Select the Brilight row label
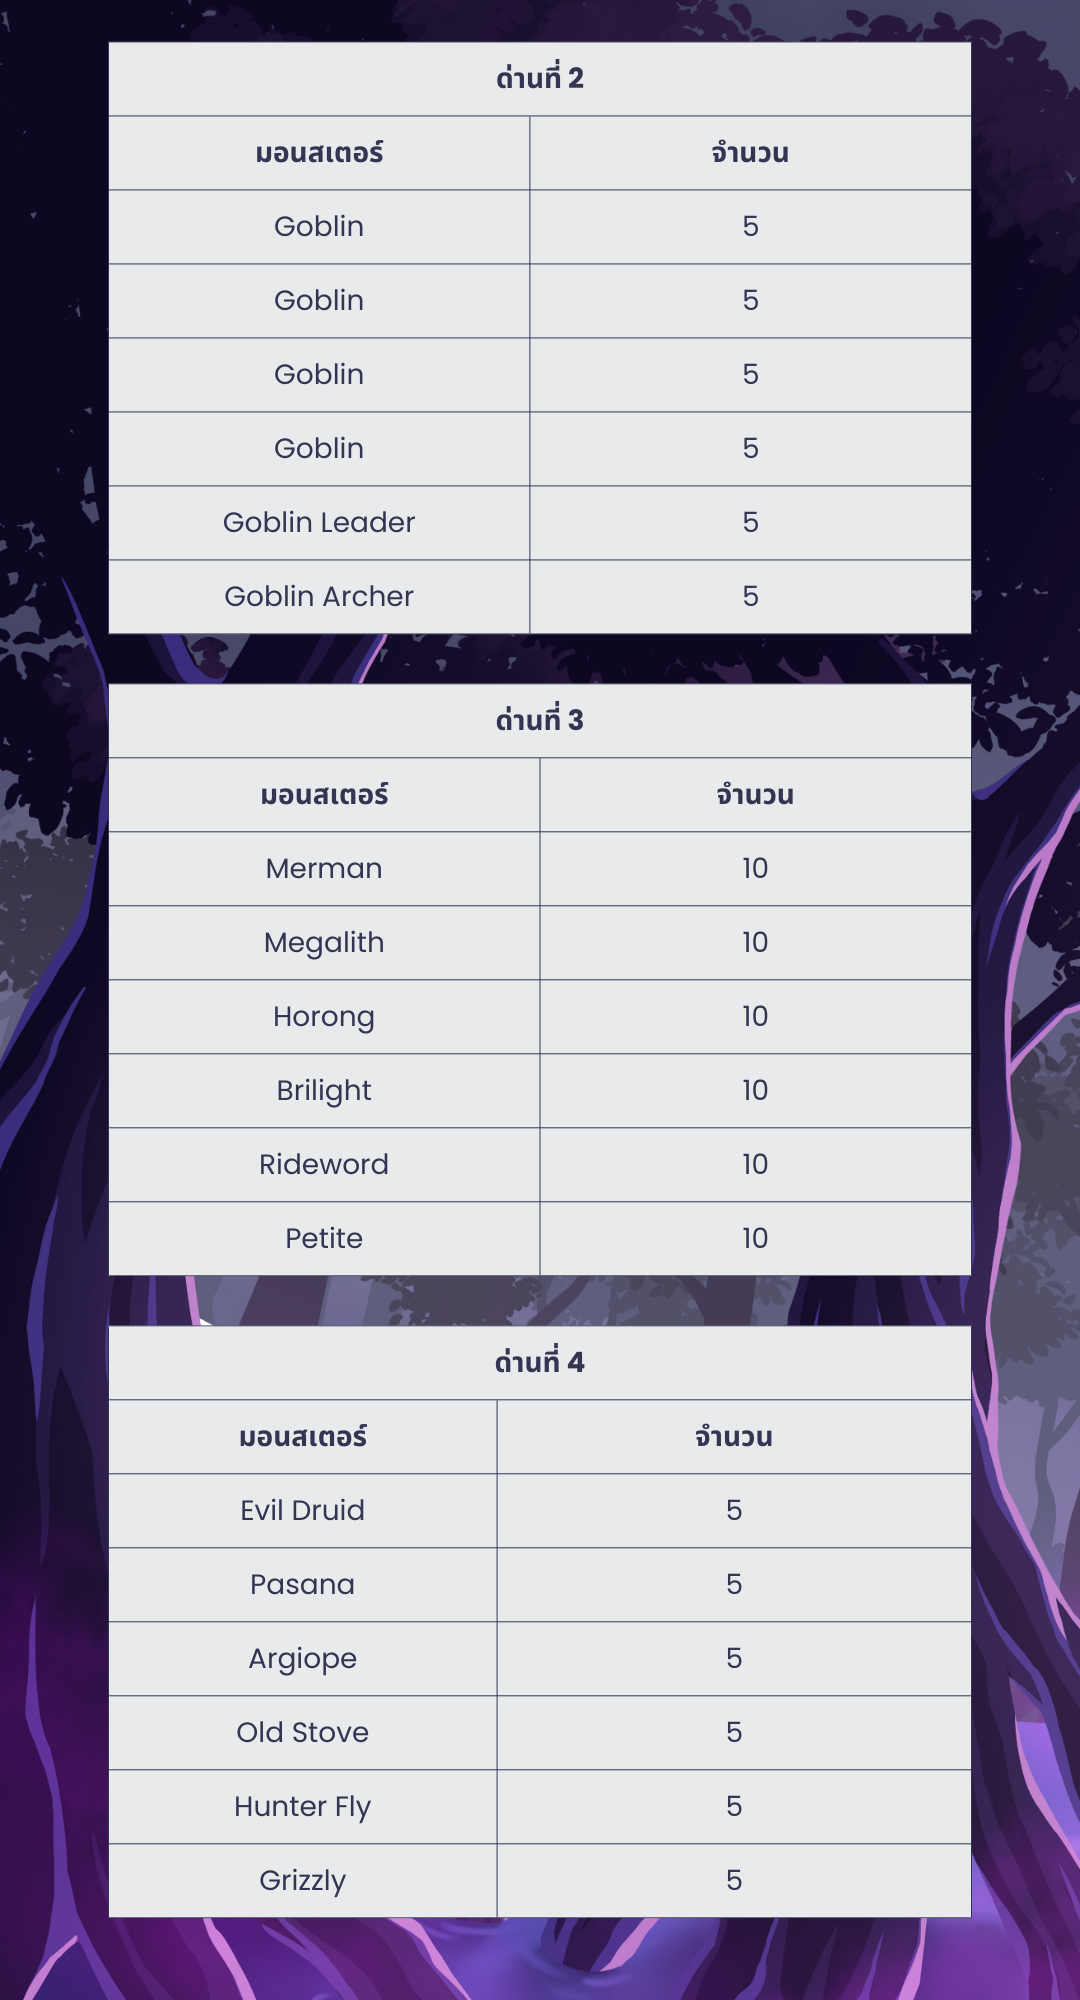The image size is (1080, 2000). point(324,1091)
